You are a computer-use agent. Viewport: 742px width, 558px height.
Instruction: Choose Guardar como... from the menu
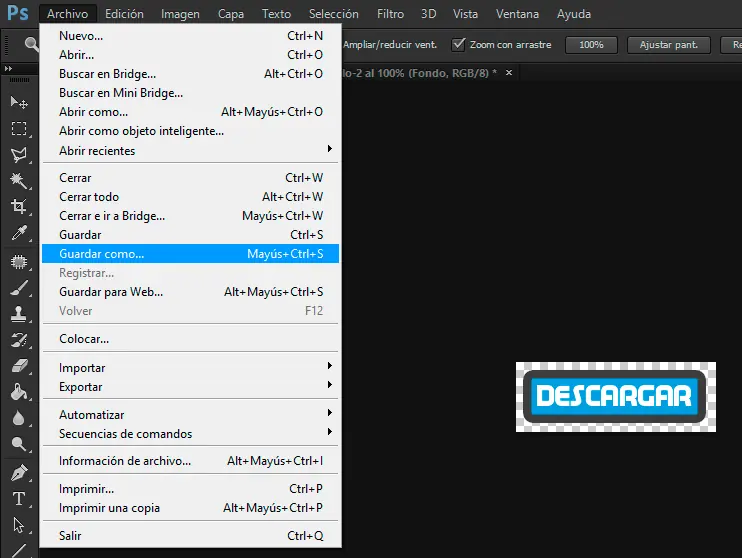pos(191,254)
